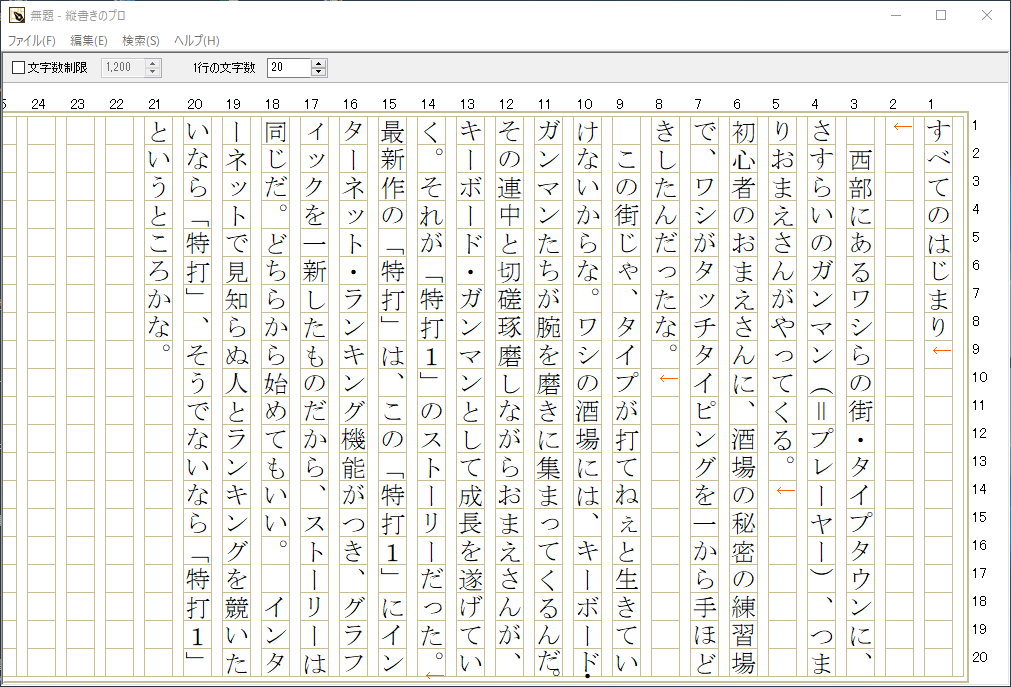Open the 編集(E) menu

click(88, 41)
